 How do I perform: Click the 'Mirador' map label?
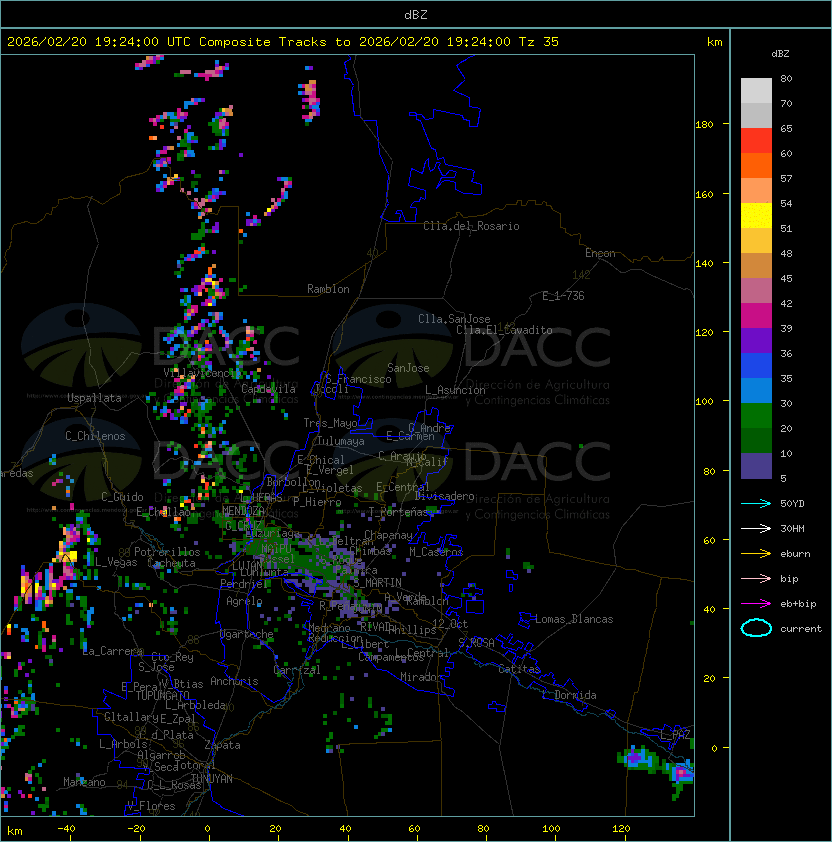tap(421, 677)
